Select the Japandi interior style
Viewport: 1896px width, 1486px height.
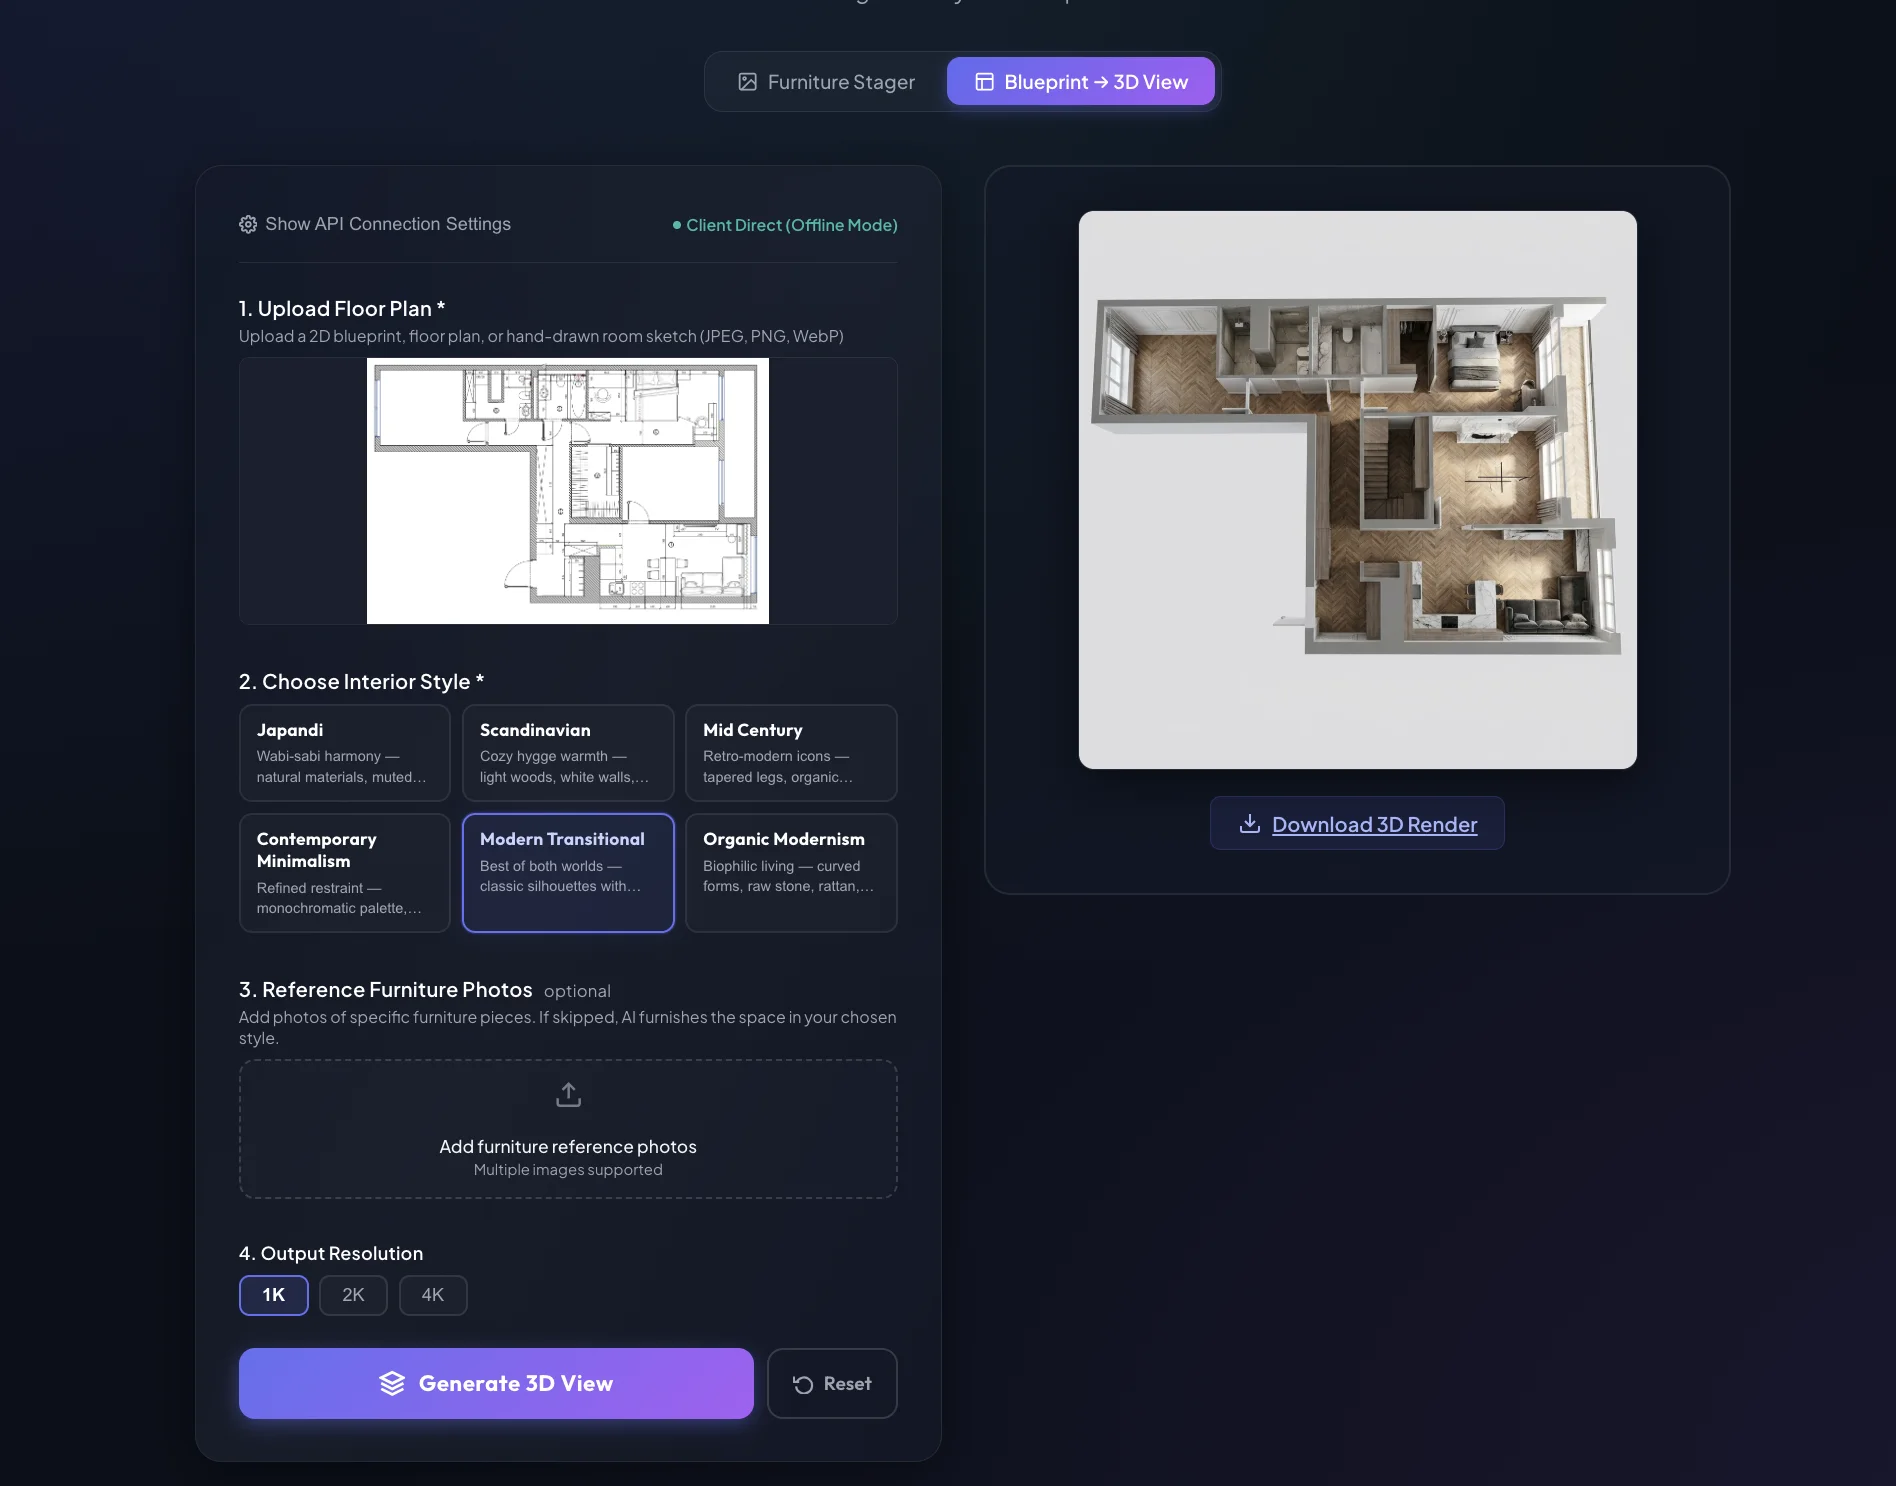tap(344, 753)
